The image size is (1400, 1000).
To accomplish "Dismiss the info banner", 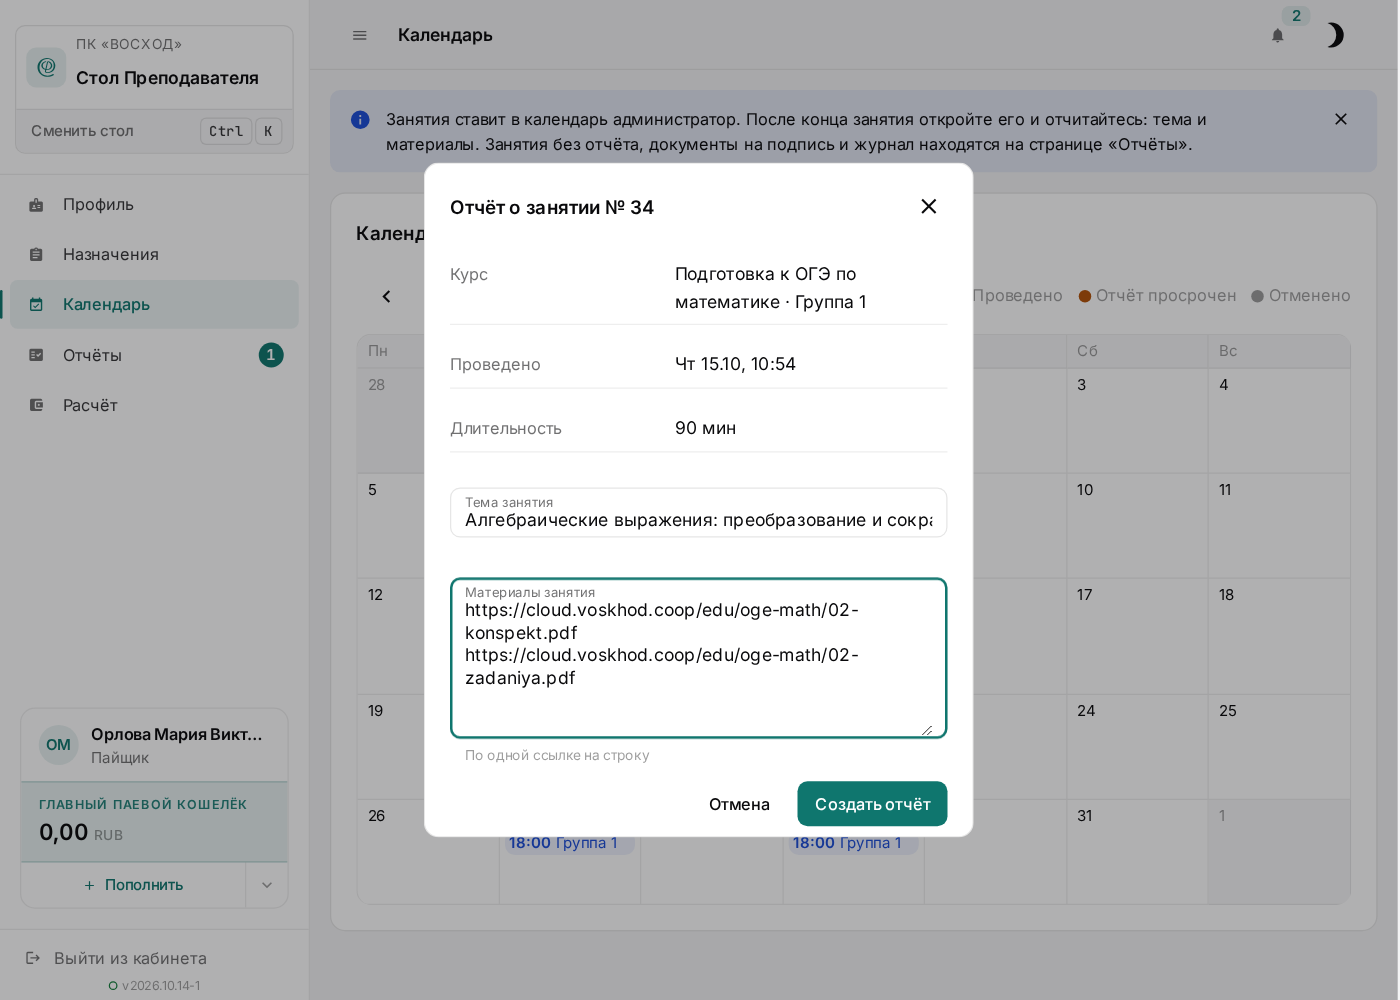I will 1341,119.
